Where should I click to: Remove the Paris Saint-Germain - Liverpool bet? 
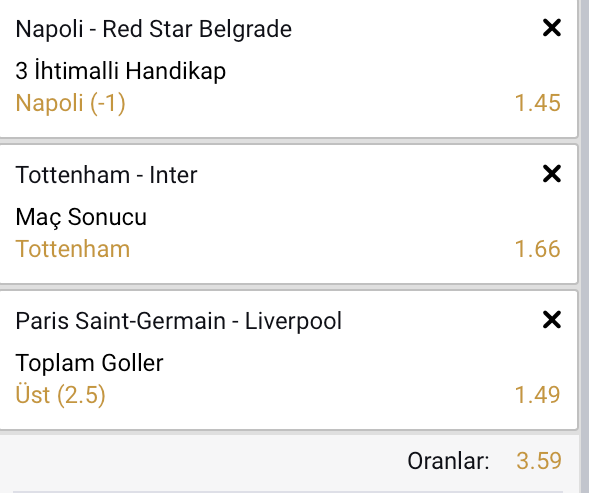click(552, 320)
